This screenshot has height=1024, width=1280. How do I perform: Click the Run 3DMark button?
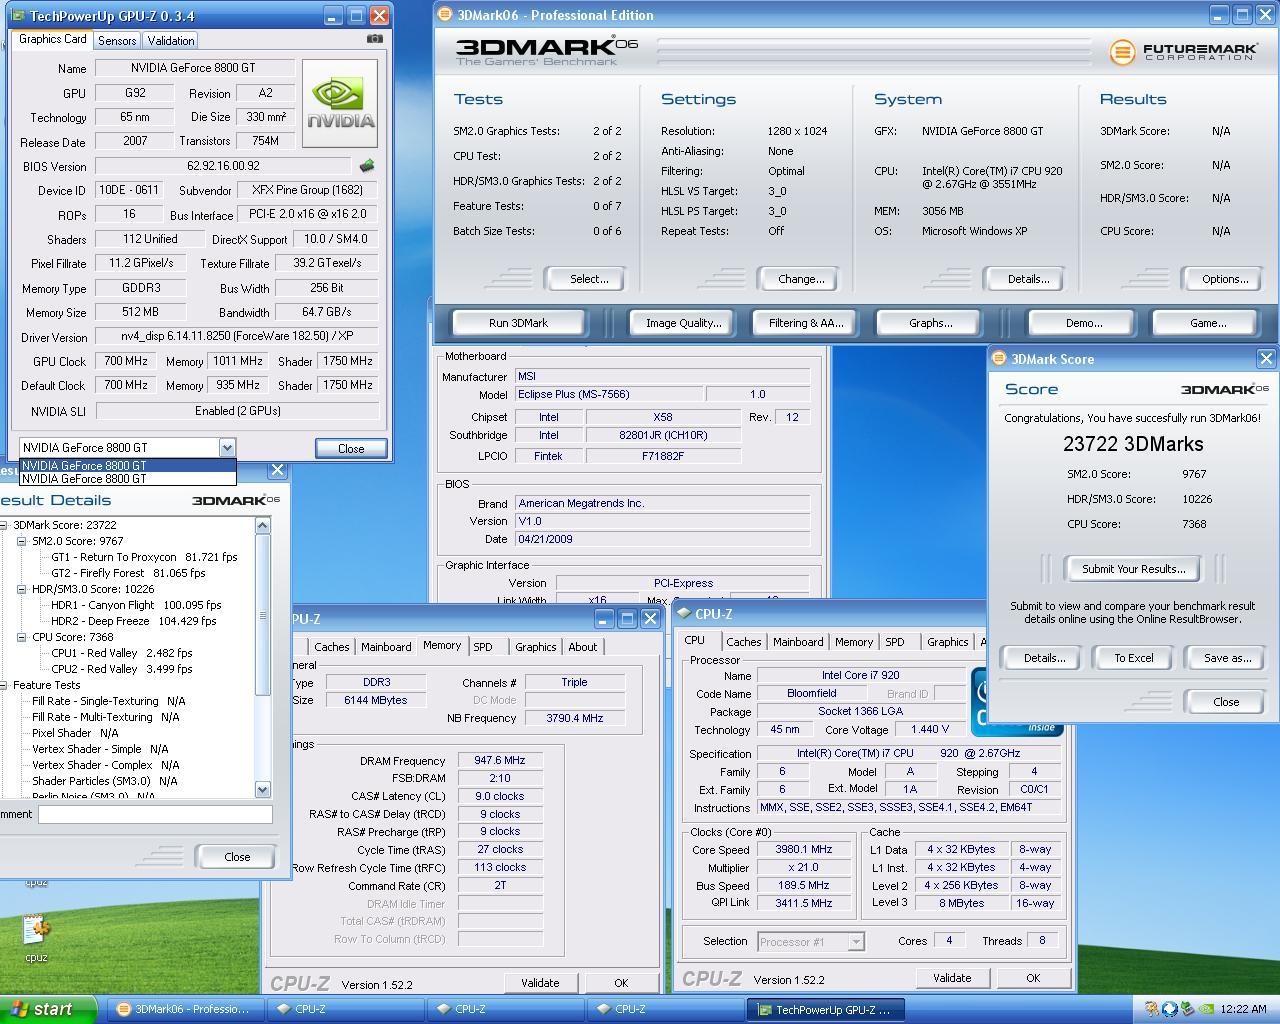coord(518,323)
